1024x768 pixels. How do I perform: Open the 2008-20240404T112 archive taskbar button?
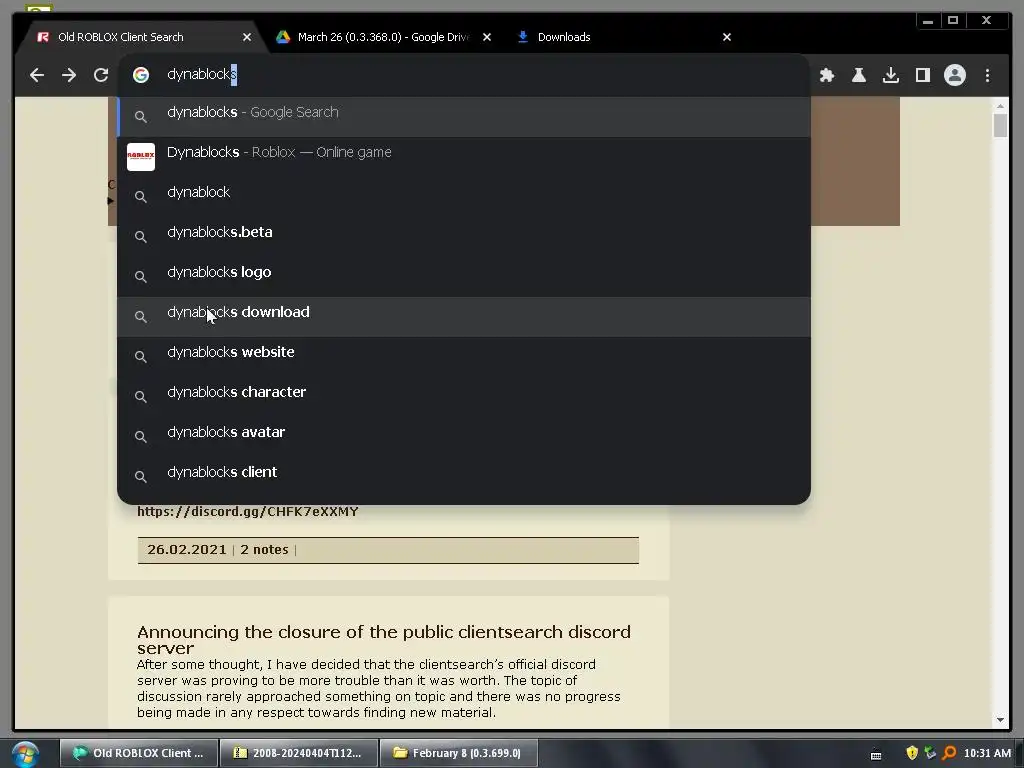(x=298, y=753)
